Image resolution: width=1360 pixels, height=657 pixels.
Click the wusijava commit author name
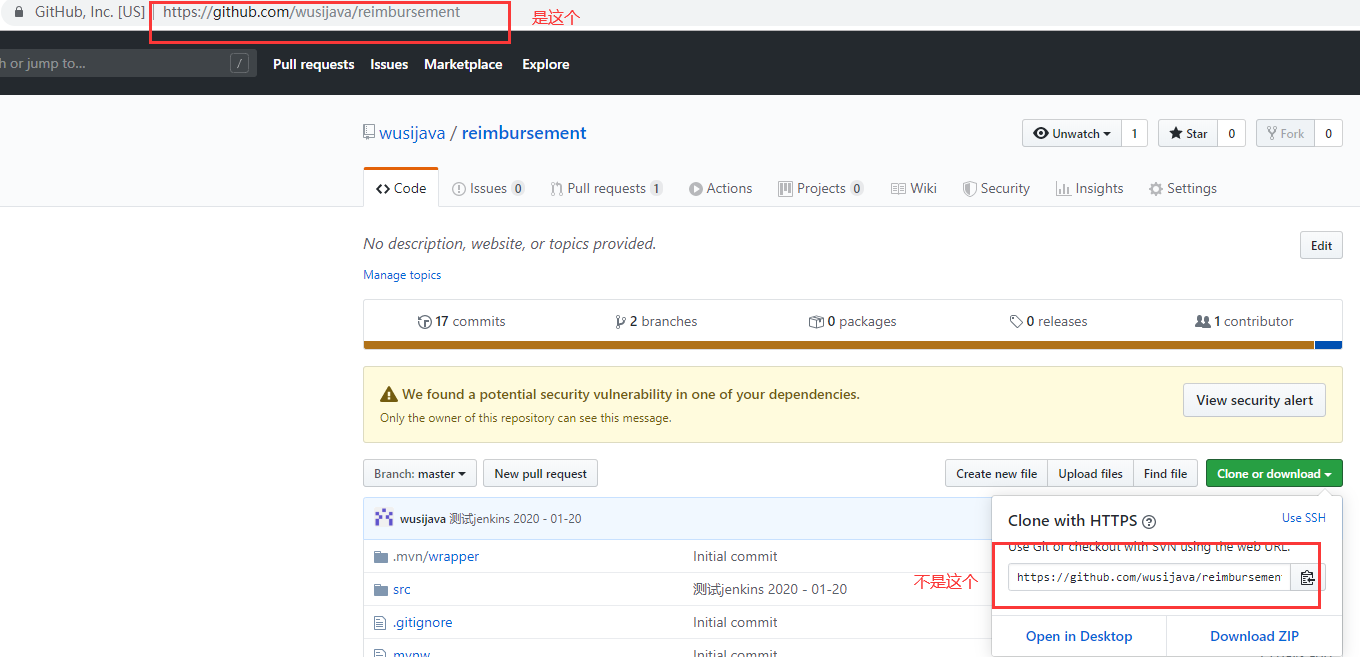[423, 518]
